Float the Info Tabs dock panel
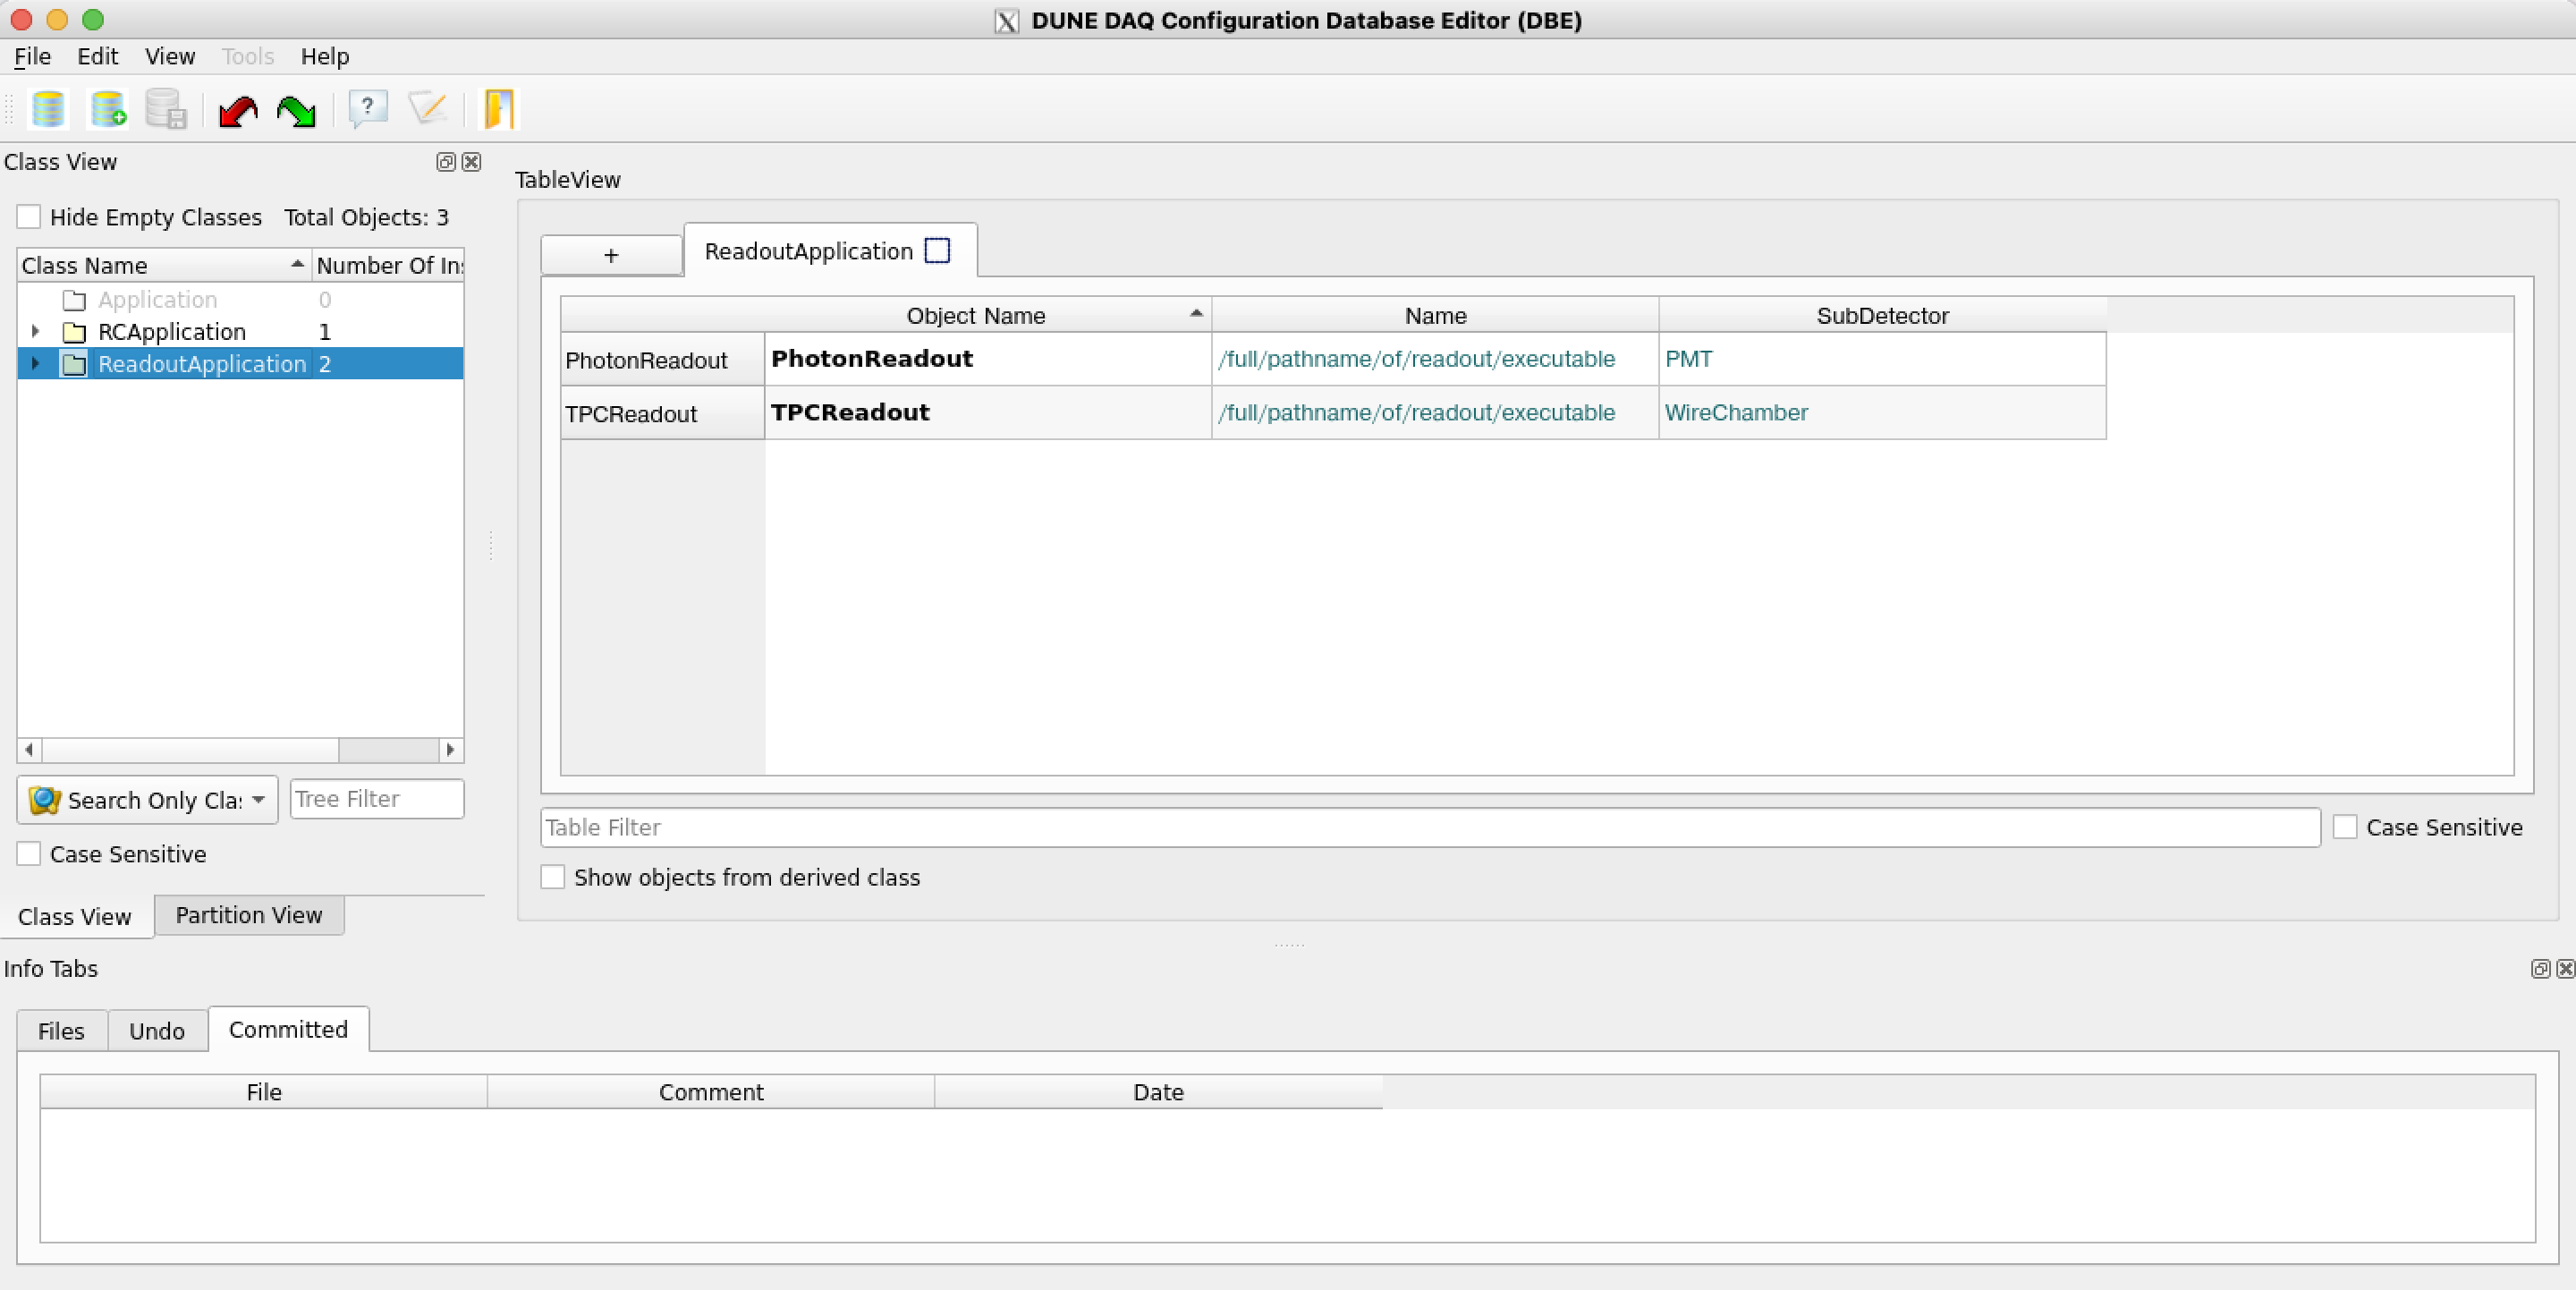Image resolution: width=2576 pixels, height=1290 pixels. pos(2540,968)
